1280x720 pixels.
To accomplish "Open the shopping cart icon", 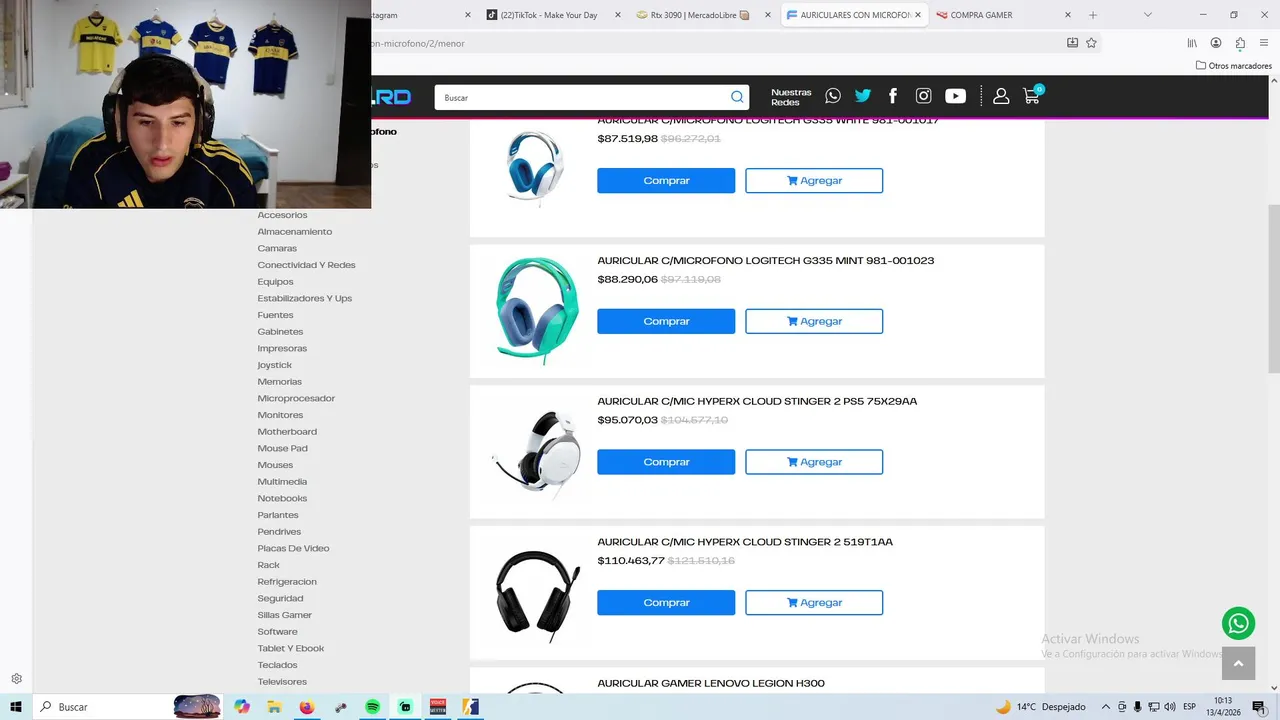I will pyautogui.click(x=1032, y=96).
